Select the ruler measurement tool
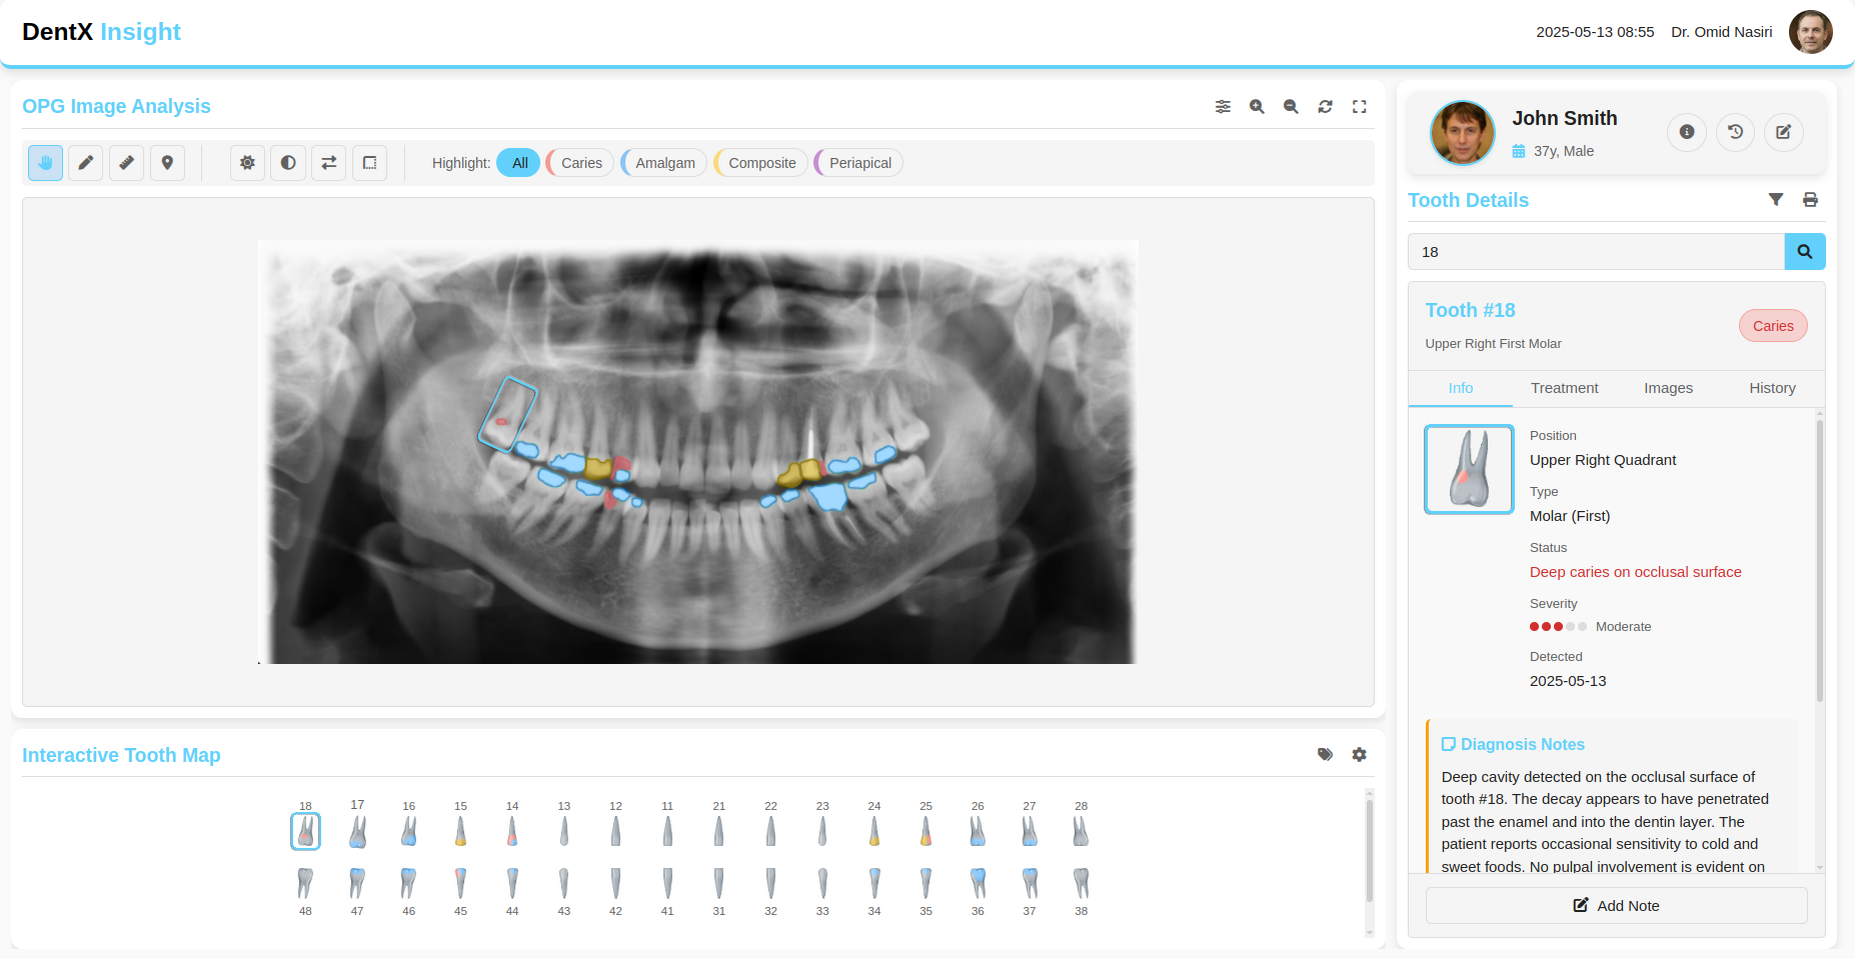This screenshot has width=1855, height=959. click(127, 163)
